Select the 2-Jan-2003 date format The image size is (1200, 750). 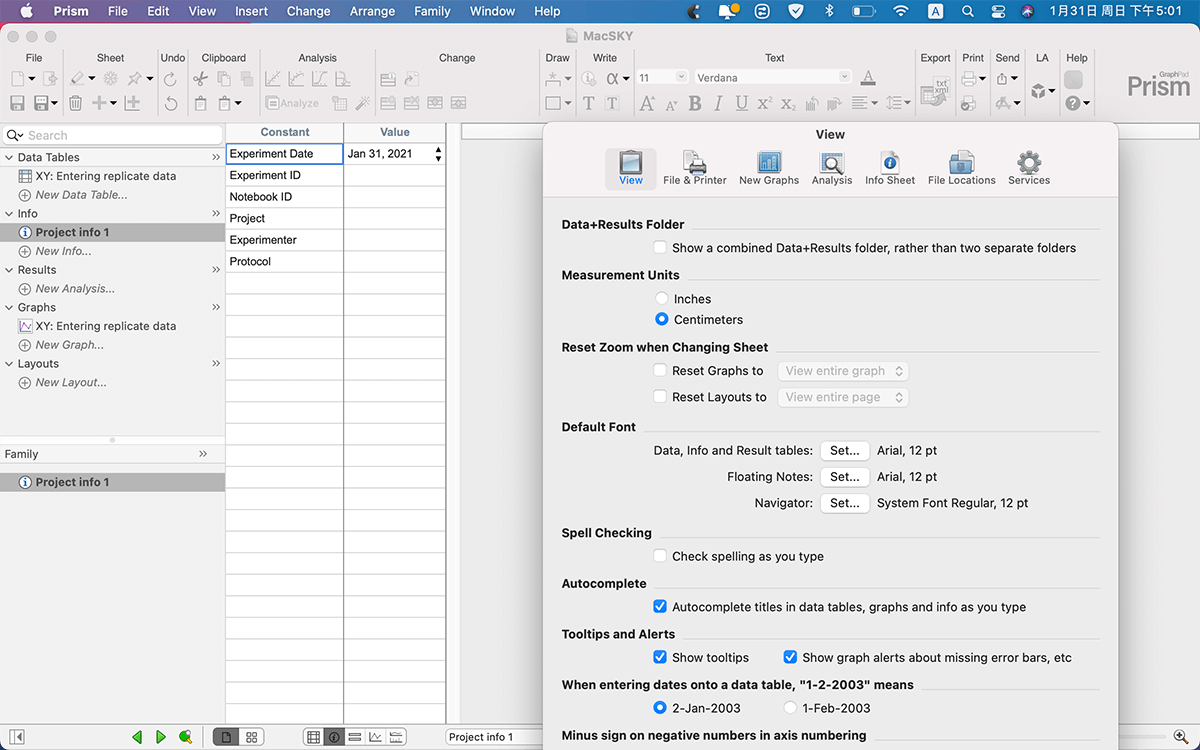coord(660,707)
